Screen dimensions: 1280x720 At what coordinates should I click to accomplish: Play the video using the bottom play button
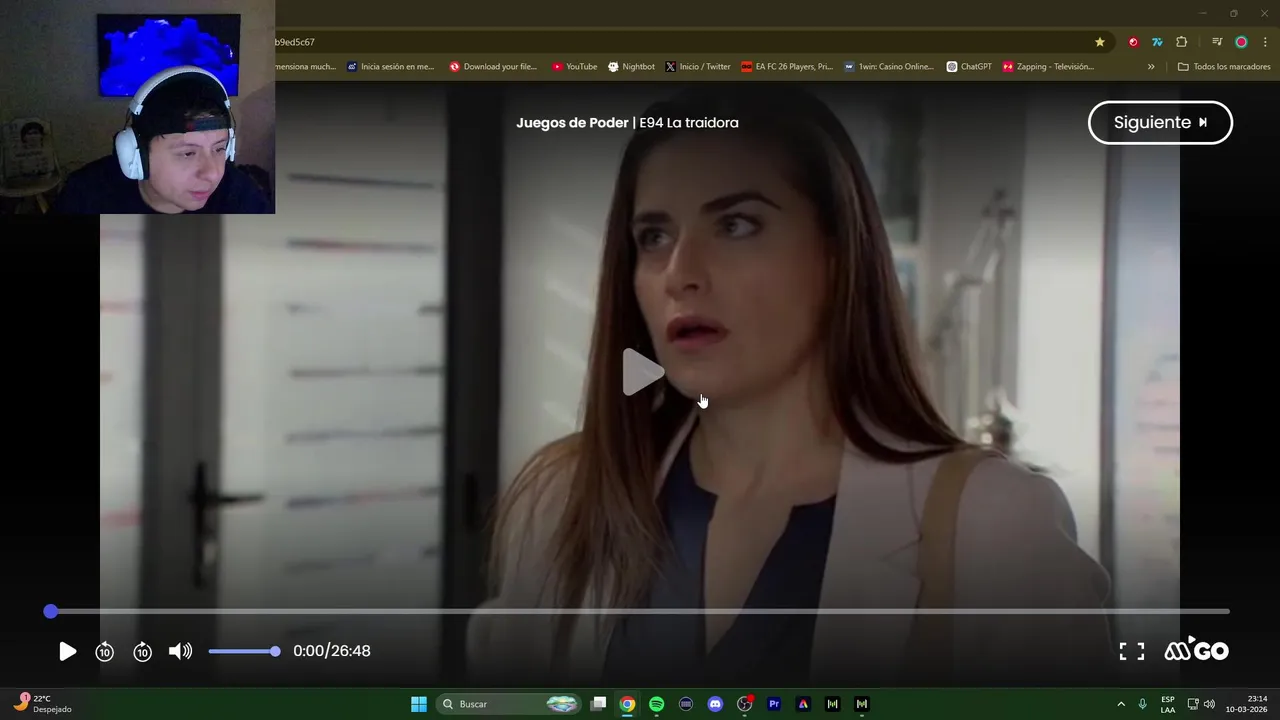(x=67, y=651)
